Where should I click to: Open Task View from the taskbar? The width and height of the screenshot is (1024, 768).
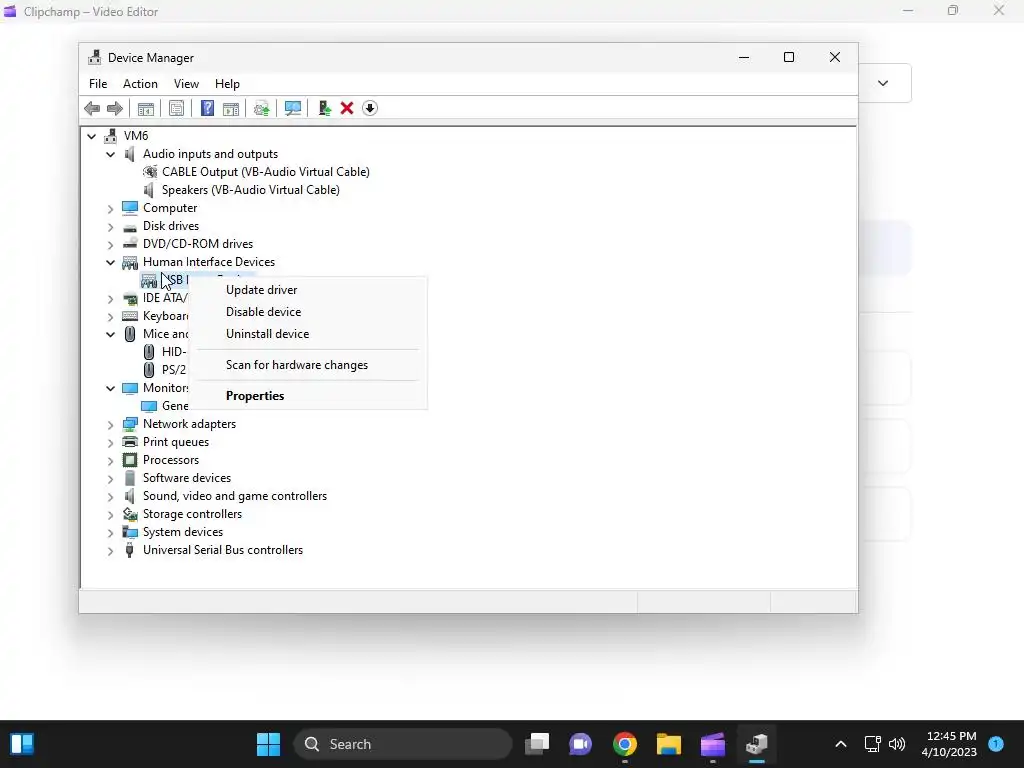tap(537, 744)
